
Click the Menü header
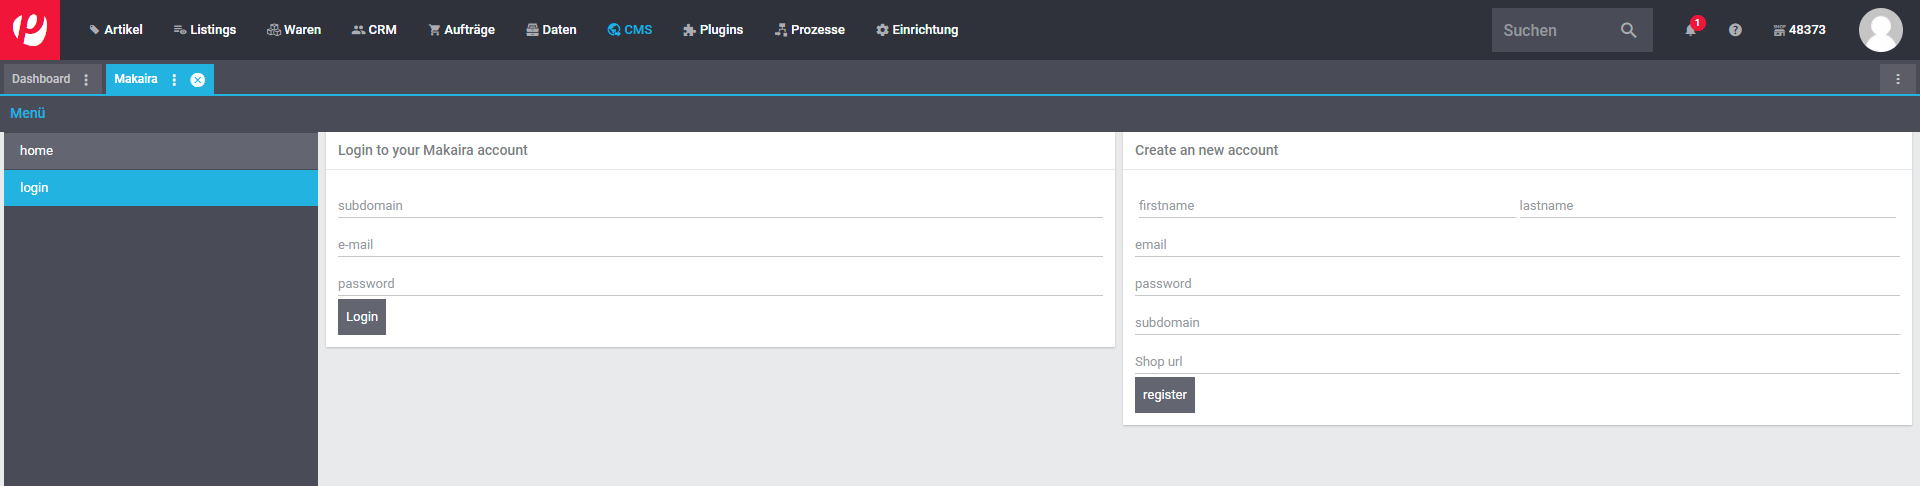point(28,113)
